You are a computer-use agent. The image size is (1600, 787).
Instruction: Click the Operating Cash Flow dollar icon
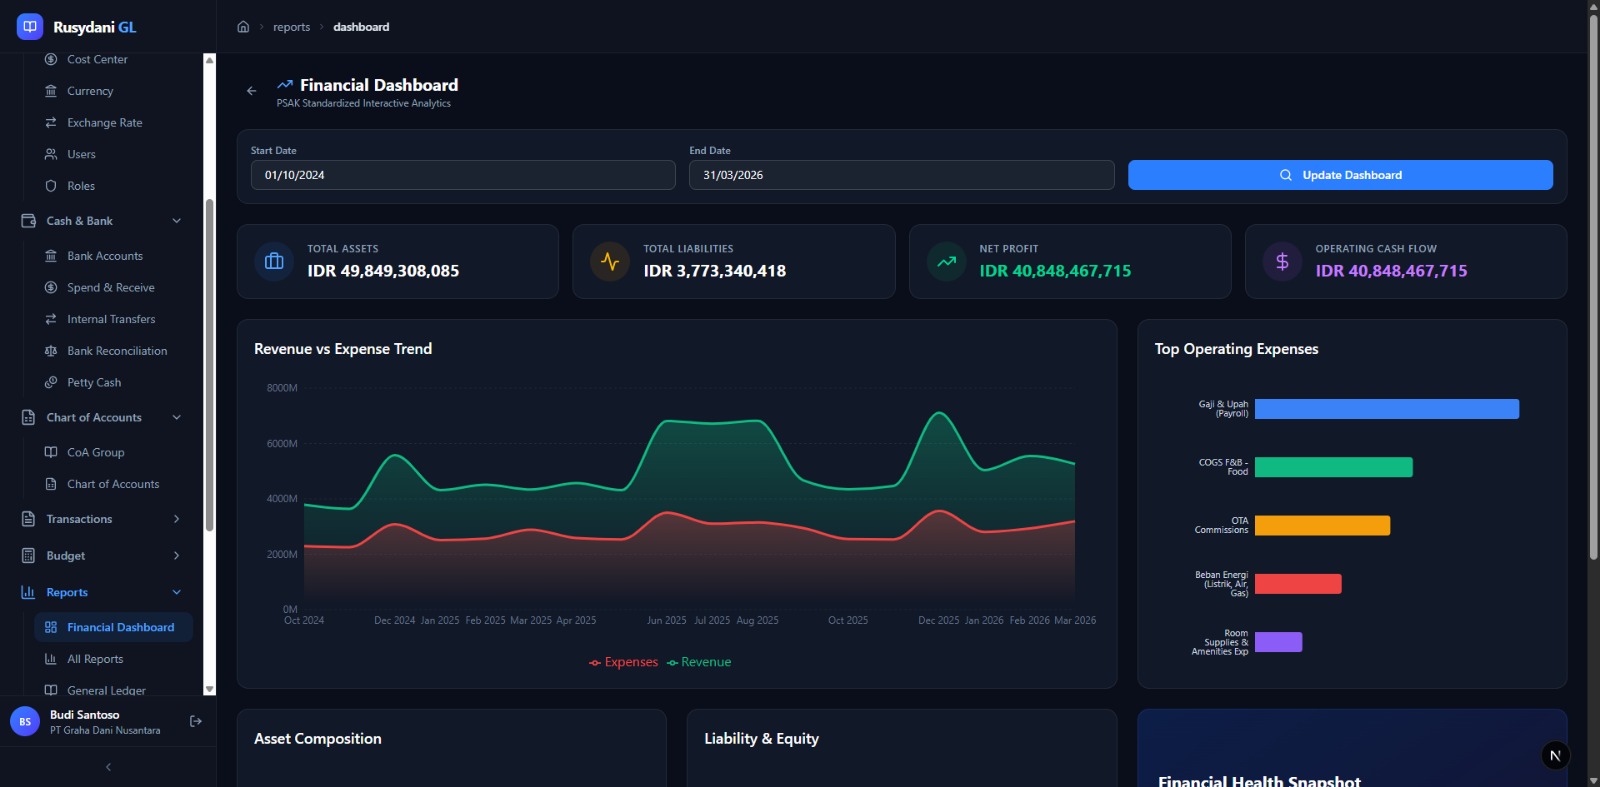click(1282, 262)
